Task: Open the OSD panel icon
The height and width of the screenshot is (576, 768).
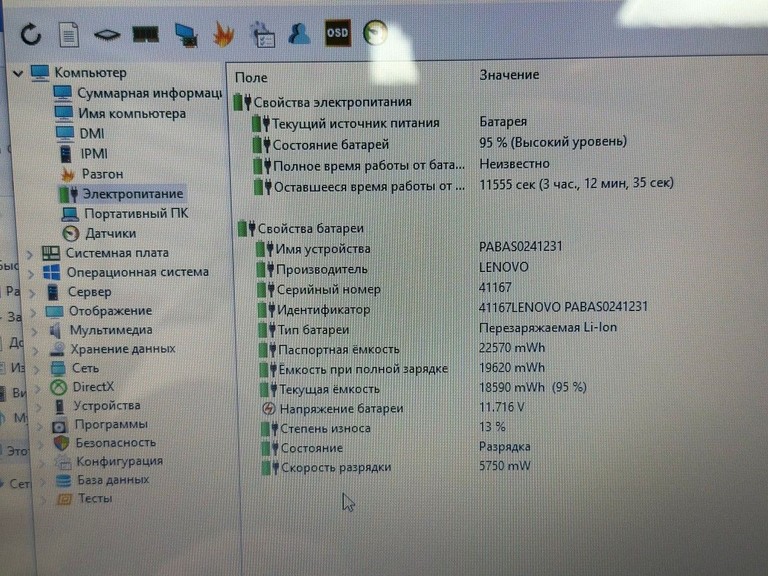Action: [338, 33]
